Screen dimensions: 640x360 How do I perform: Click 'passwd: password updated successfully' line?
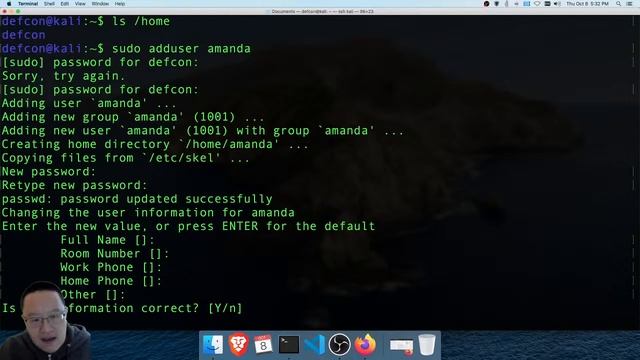(x=137, y=199)
